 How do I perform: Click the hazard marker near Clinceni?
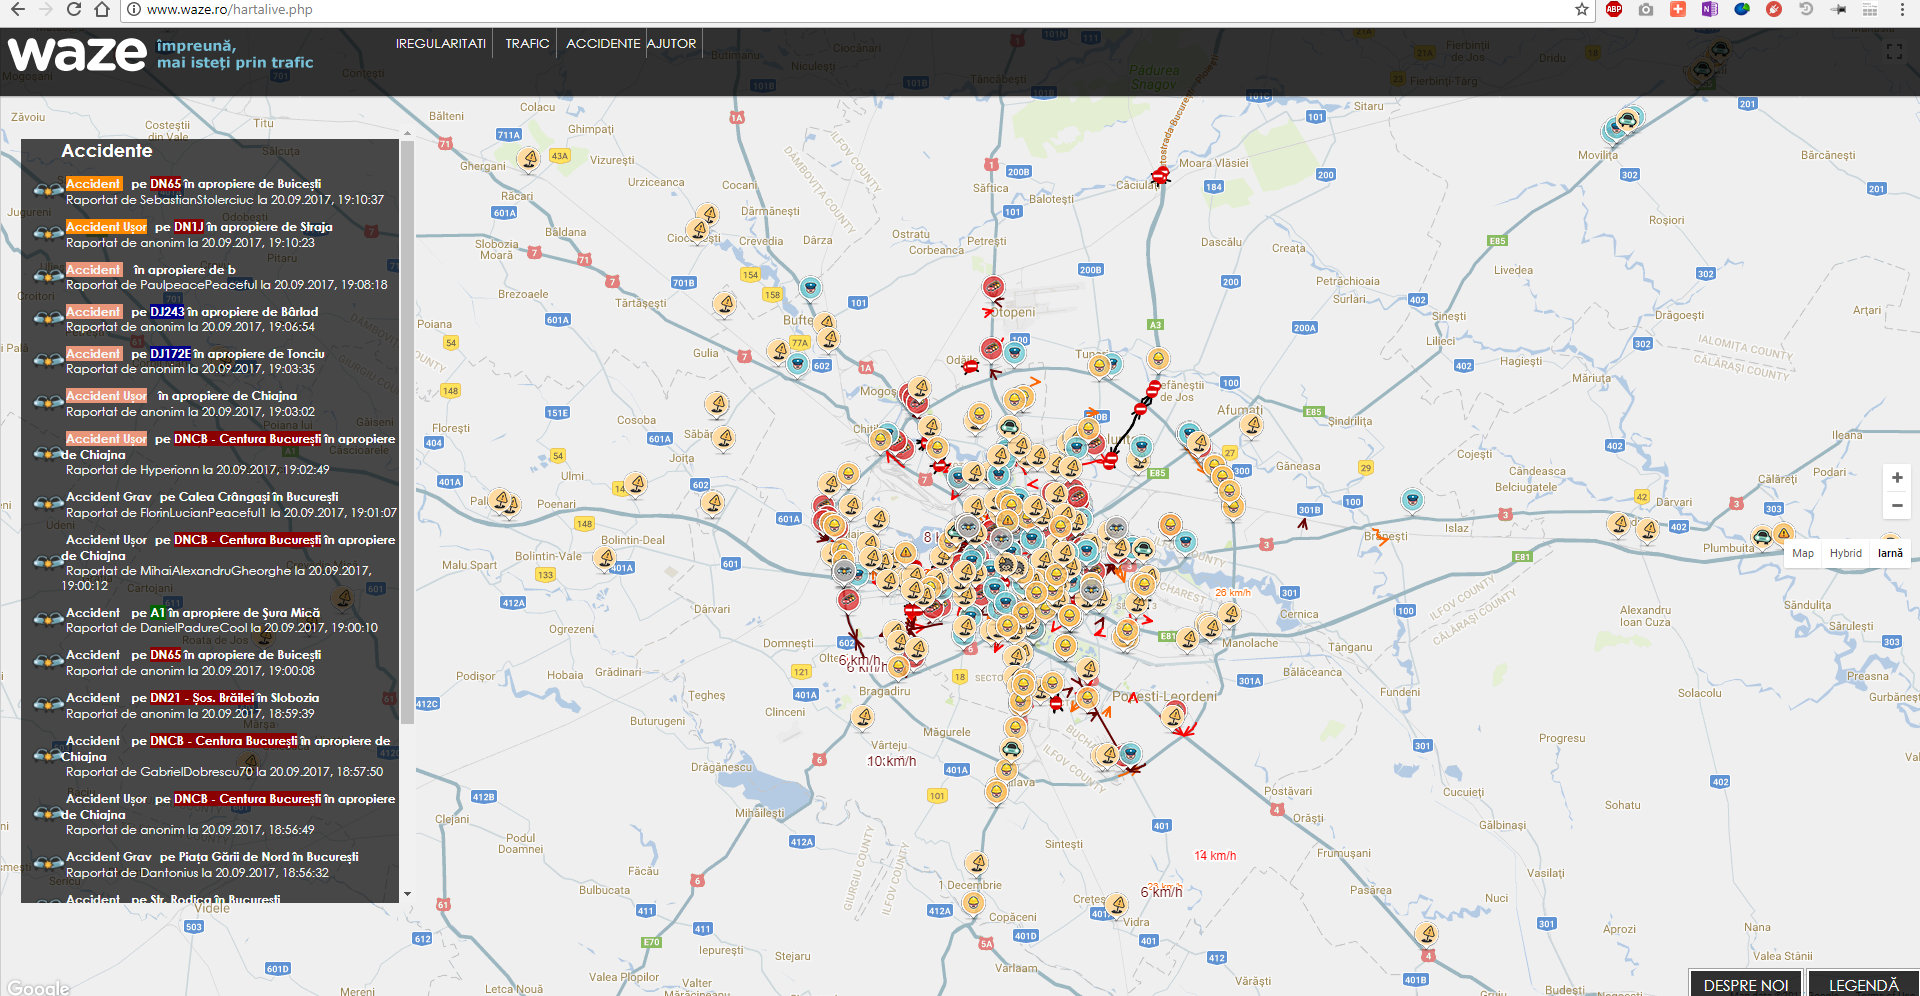click(x=863, y=717)
